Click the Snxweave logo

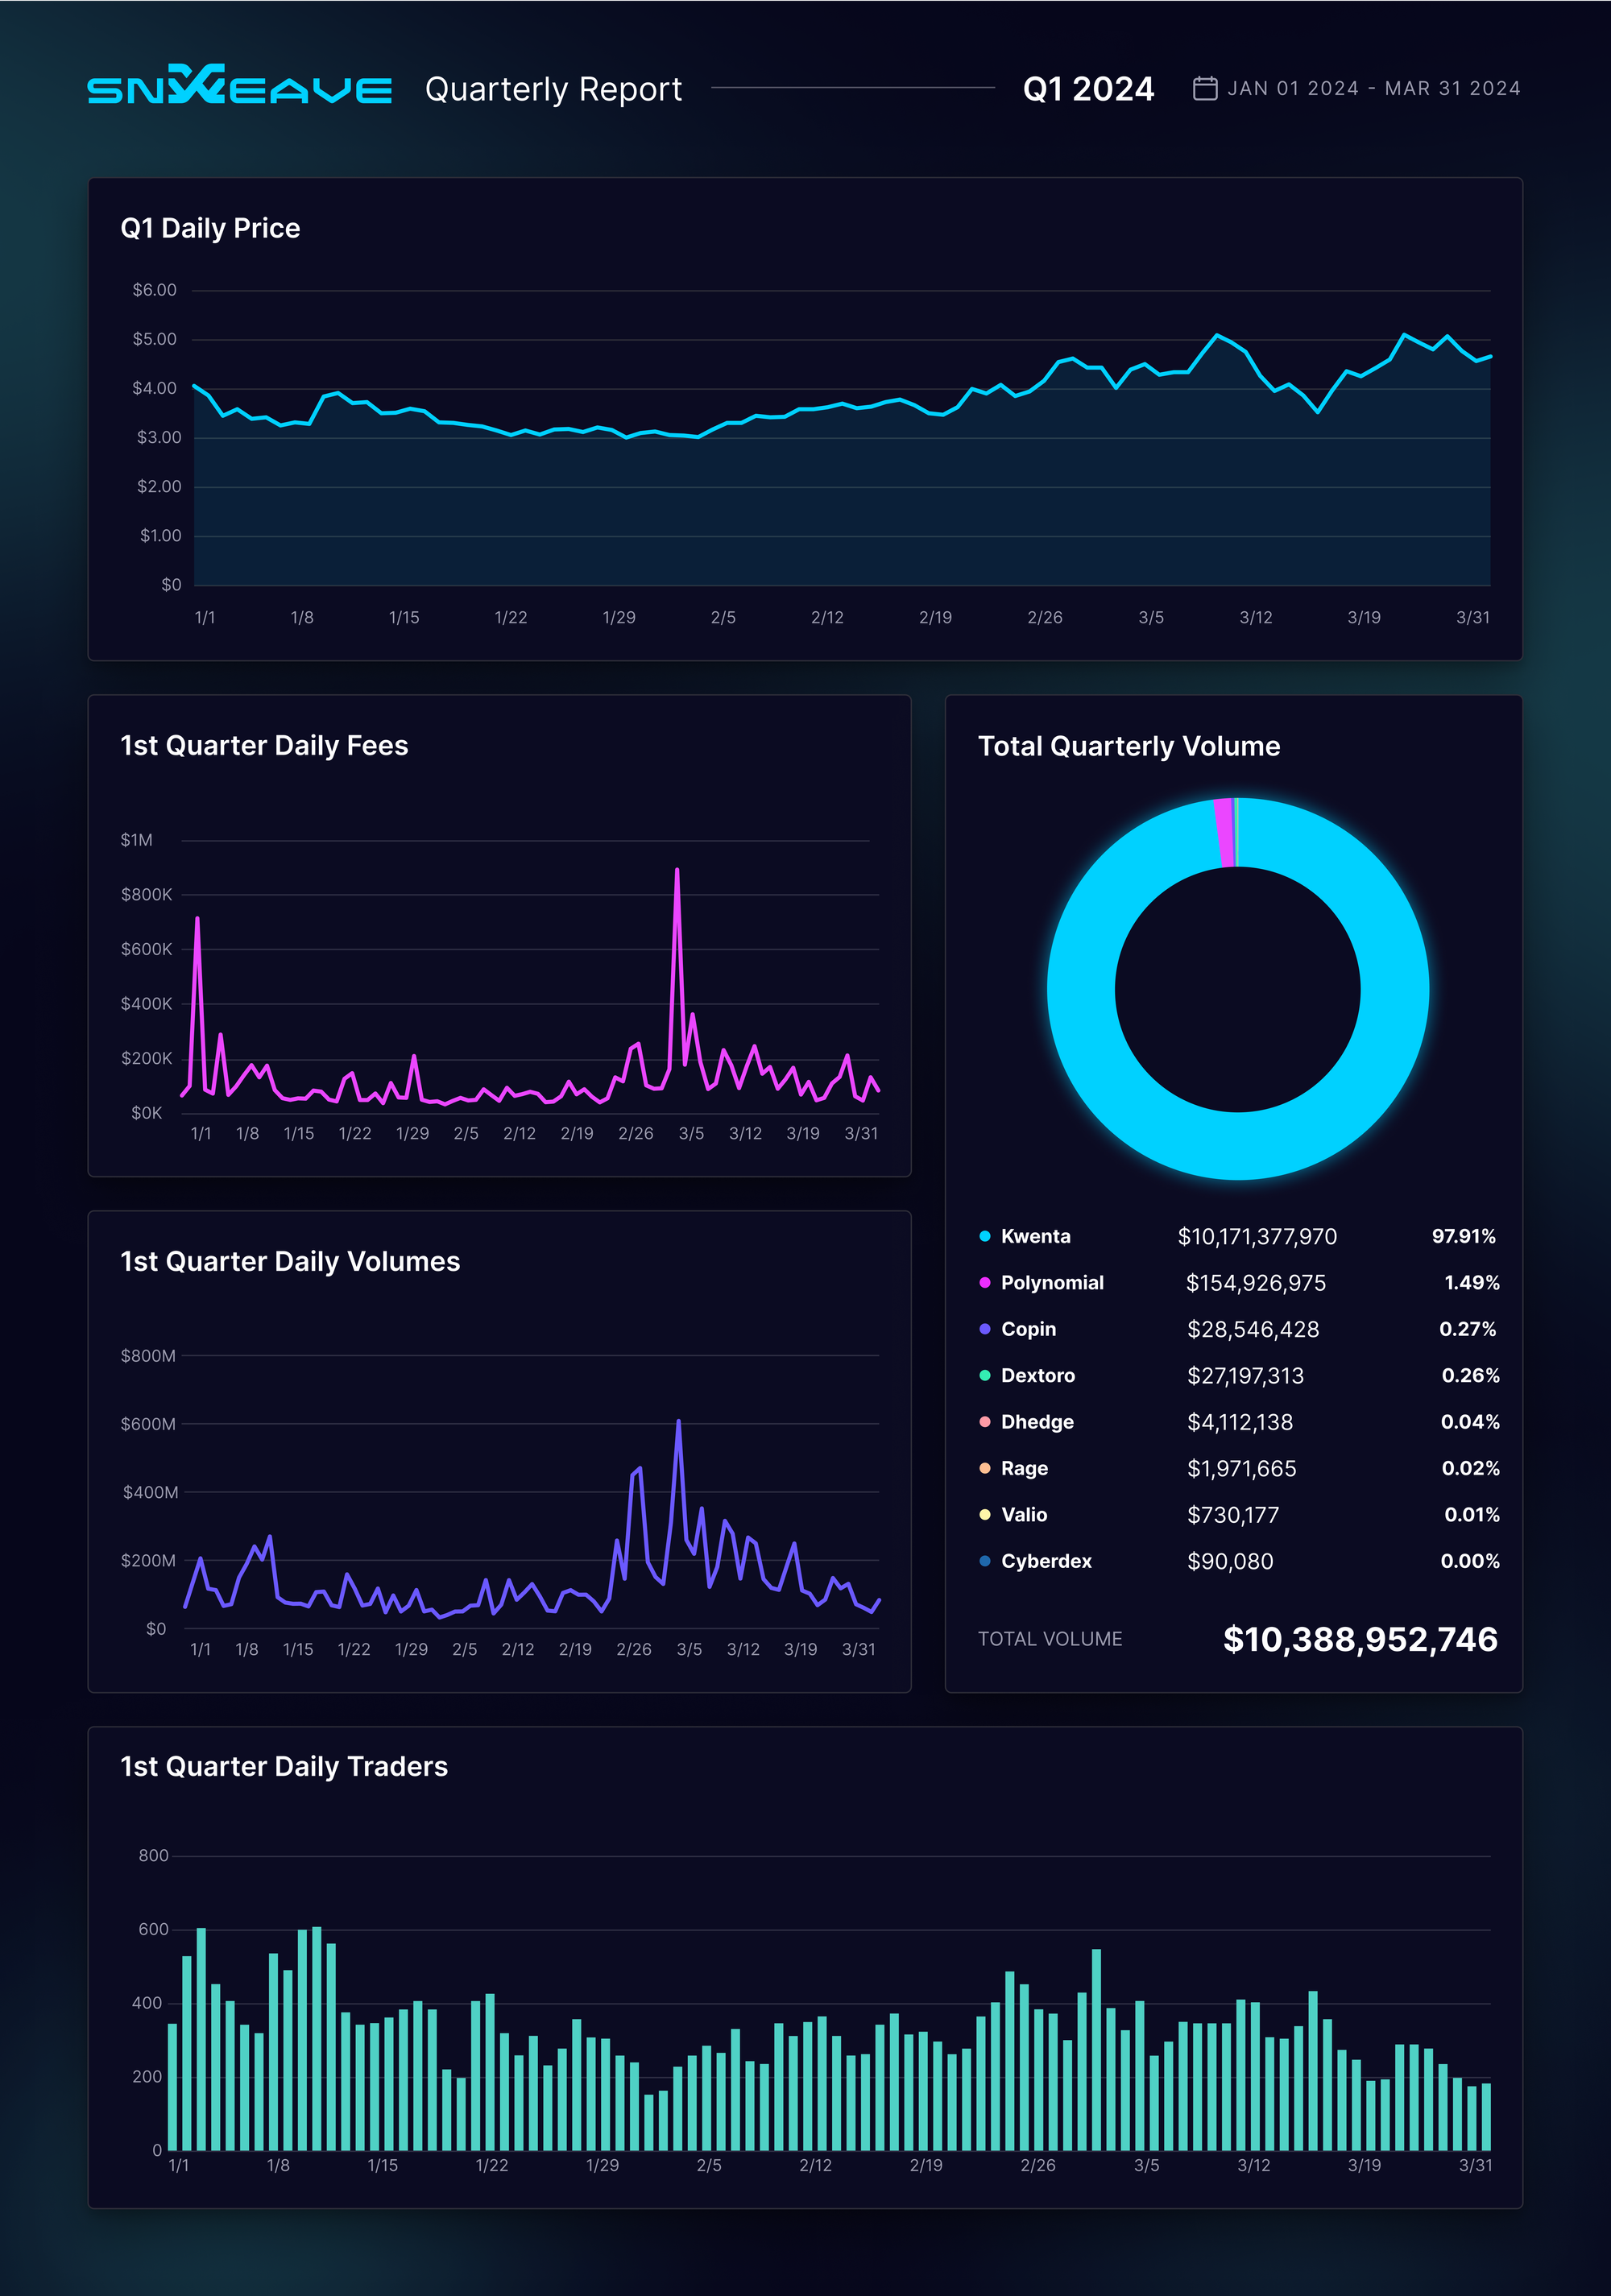point(239,87)
